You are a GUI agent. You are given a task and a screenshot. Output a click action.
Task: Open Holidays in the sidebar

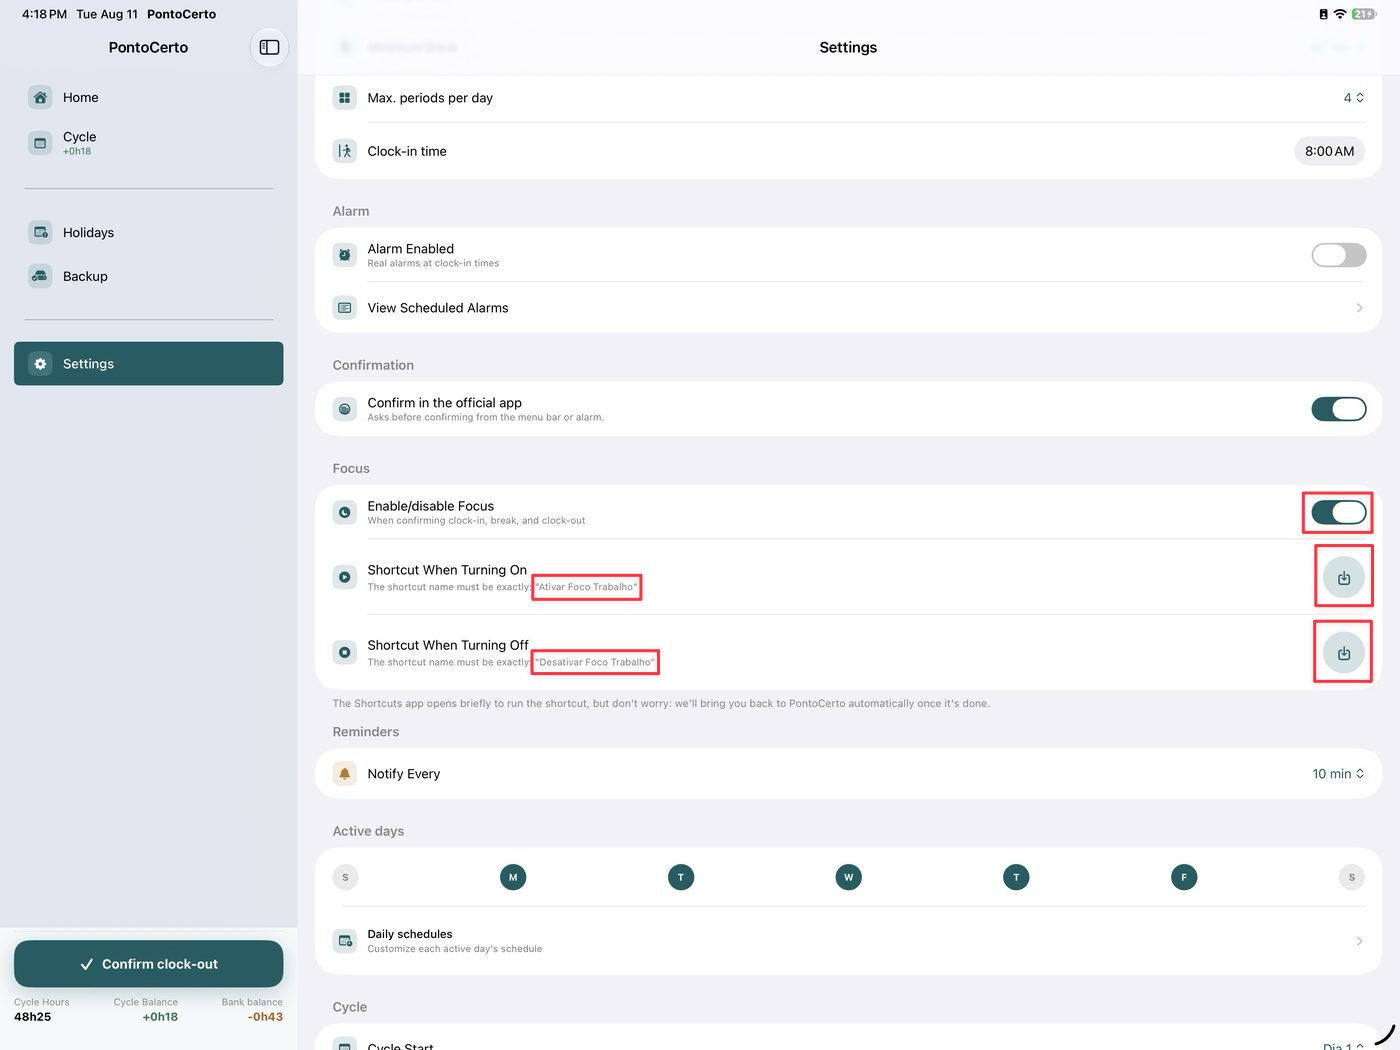(x=149, y=232)
